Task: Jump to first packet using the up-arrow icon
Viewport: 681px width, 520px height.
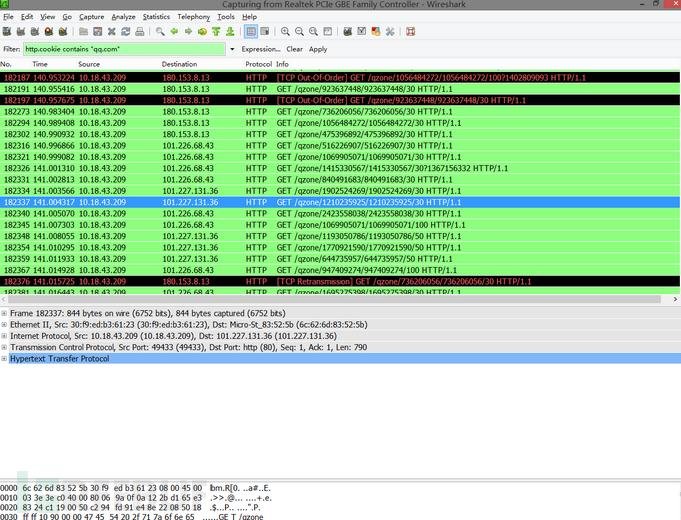Action: [x=216, y=32]
